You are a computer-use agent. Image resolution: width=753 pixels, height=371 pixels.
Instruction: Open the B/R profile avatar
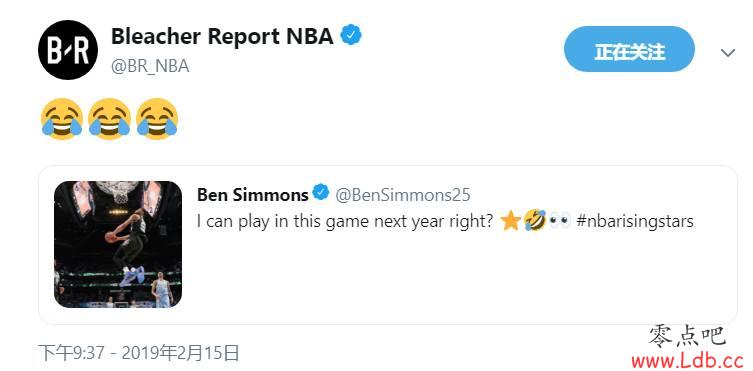pos(68,50)
